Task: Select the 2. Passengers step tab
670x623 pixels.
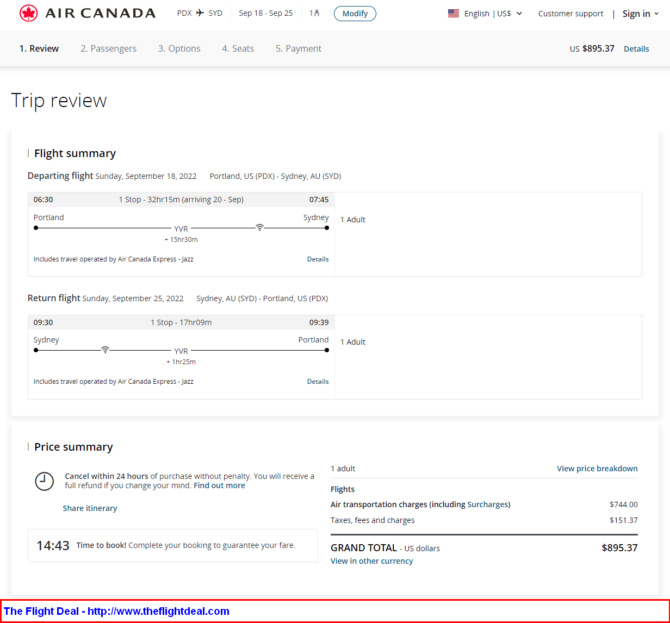Action: 109,48
